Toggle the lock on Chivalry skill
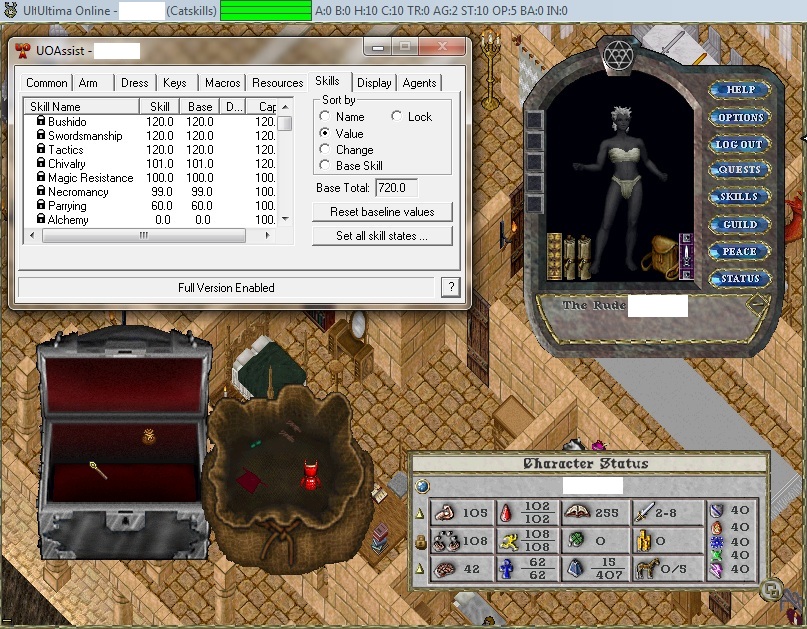807x629 pixels. point(41,162)
